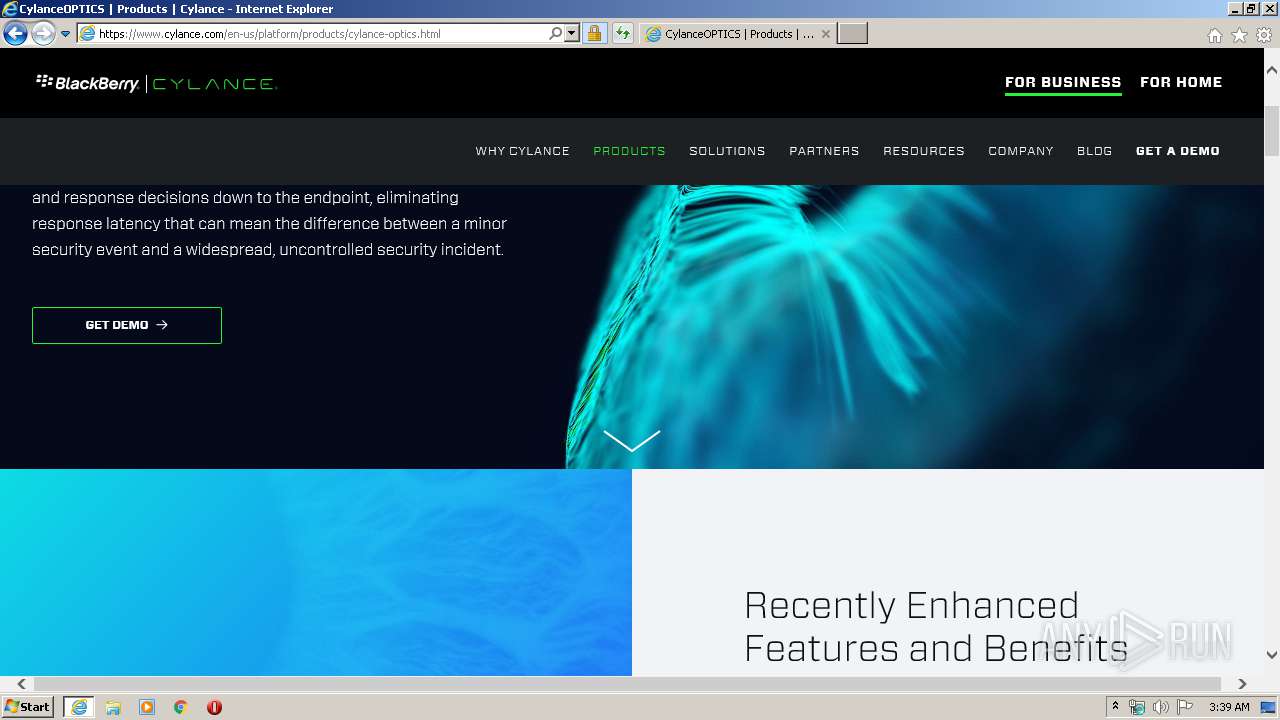The width and height of the screenshot is (1280, 720).
Task: Close the CylanceOPTICS tab
Action: click(x=826, y=34)
